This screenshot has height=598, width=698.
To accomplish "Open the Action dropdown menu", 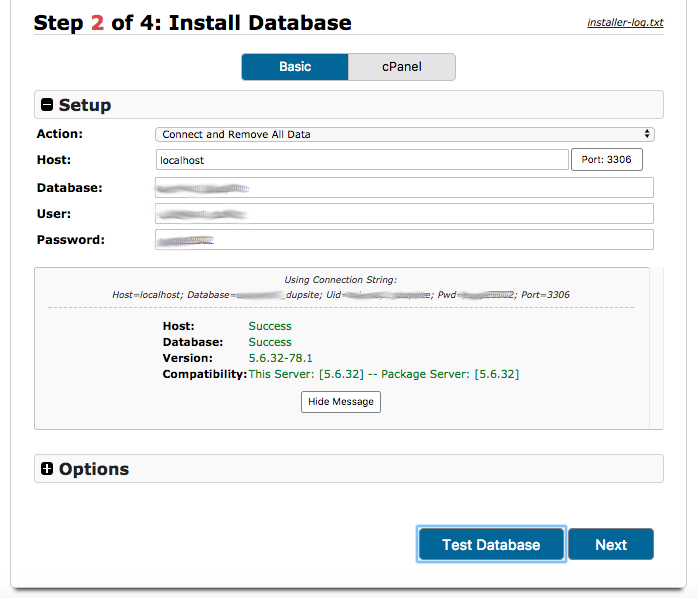I will [404, 134].
